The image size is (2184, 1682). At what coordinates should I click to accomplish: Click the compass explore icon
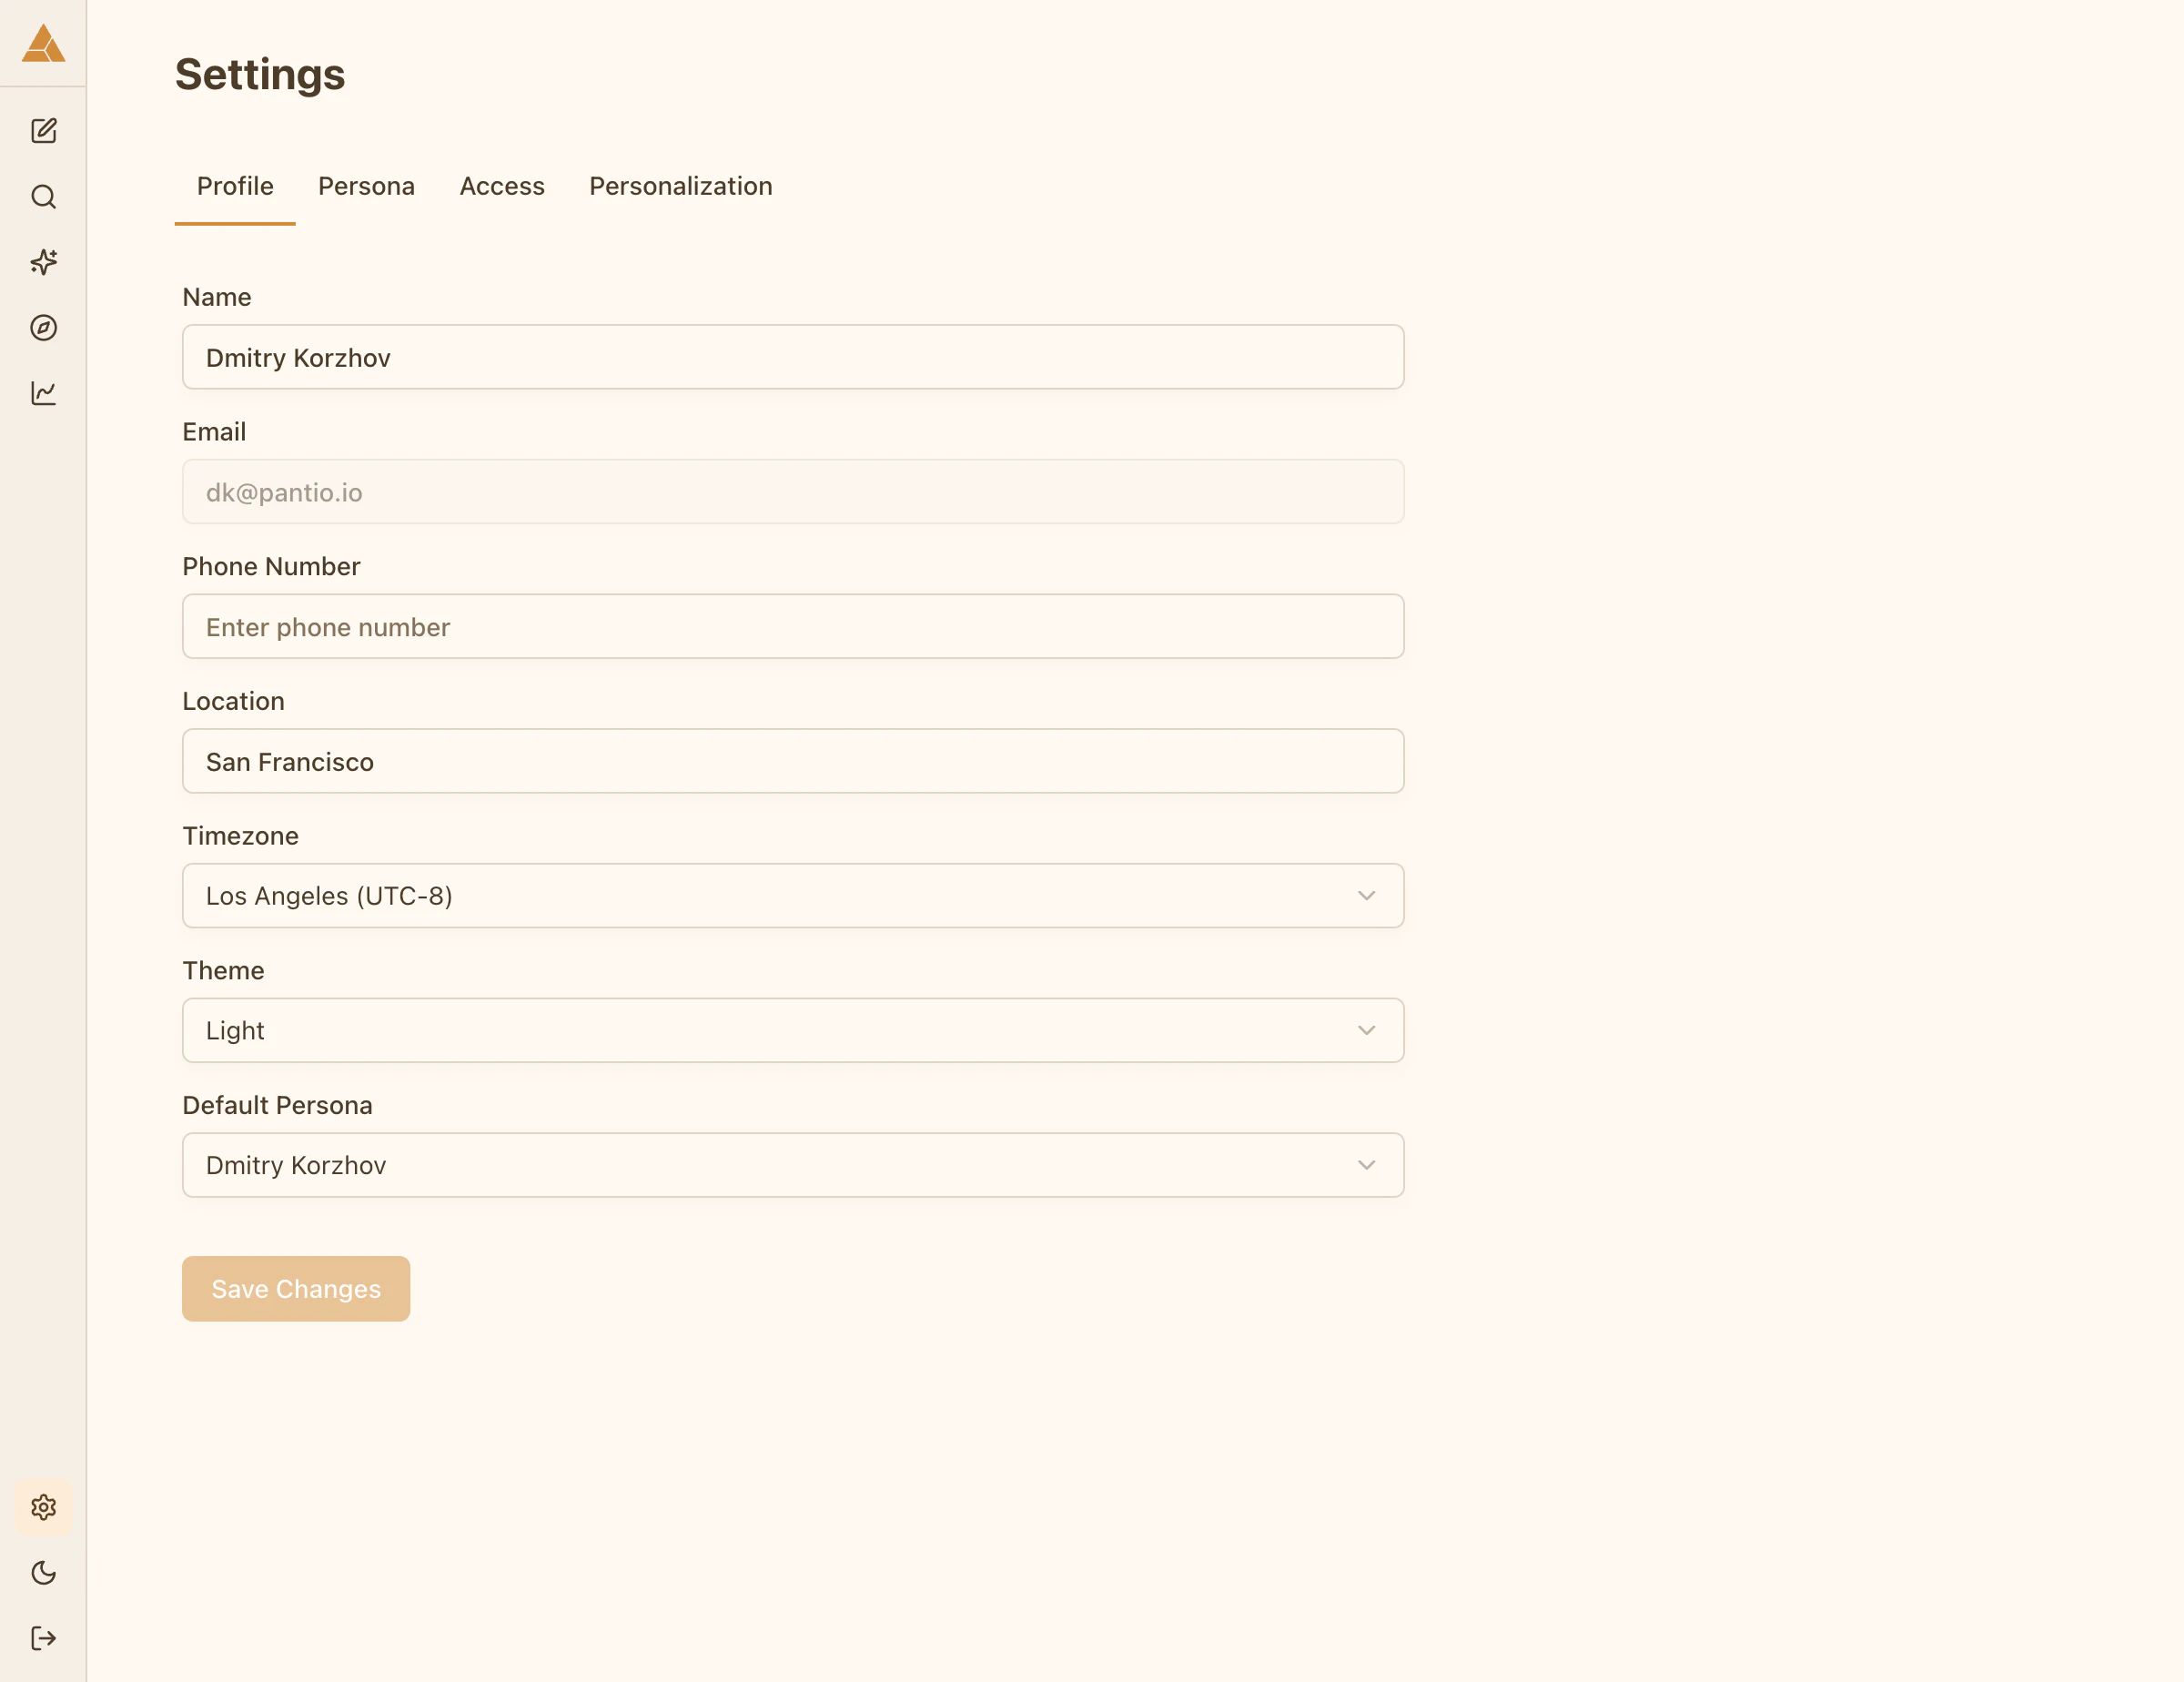(x=44, y=328)
